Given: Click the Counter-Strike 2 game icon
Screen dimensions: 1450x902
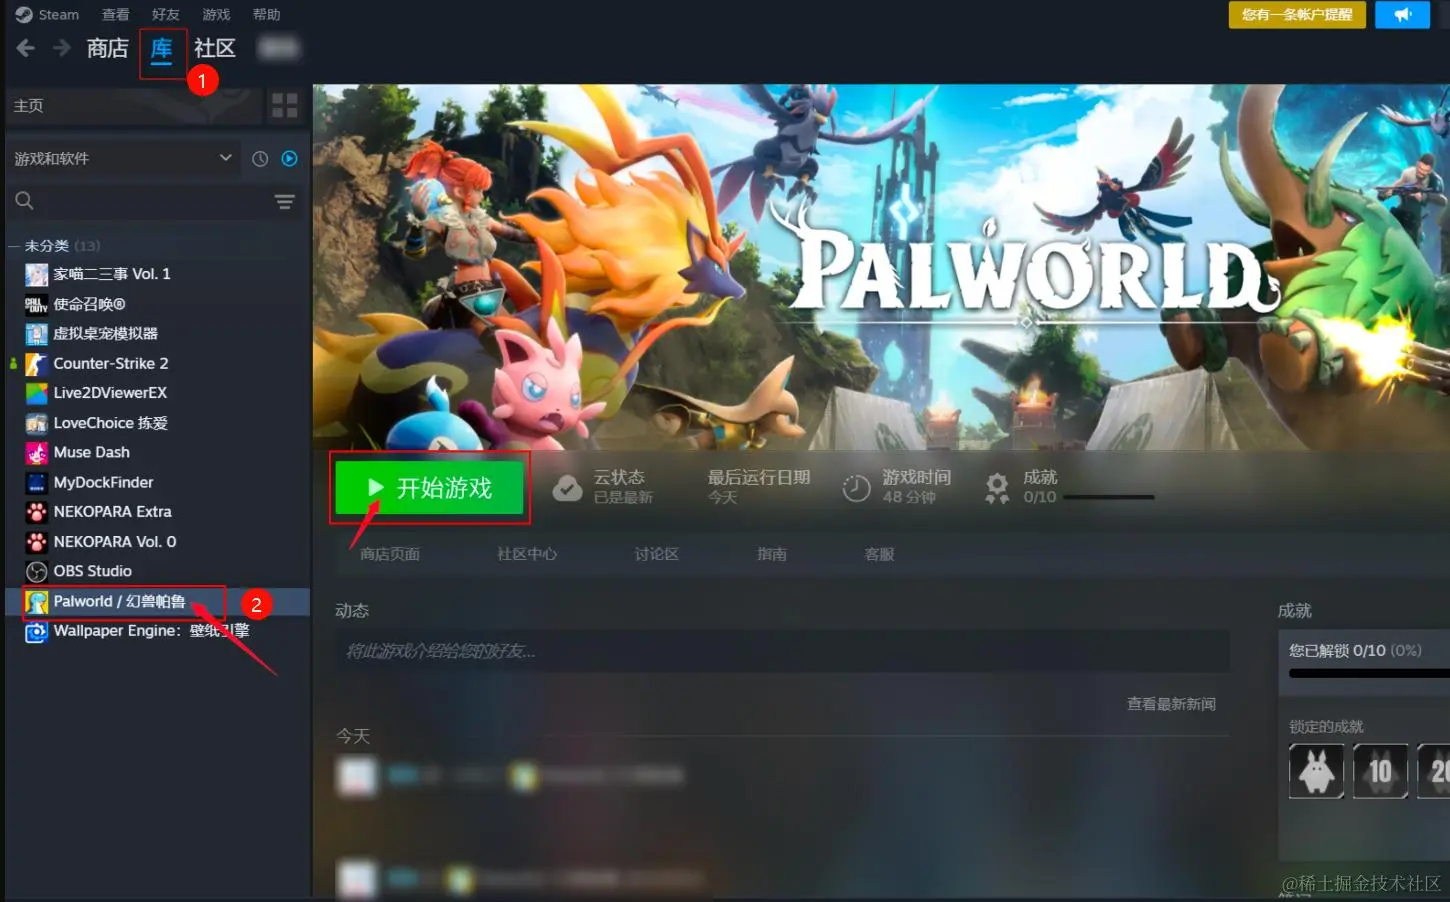Looking at the screenshot, I should [x=37, y=364].
